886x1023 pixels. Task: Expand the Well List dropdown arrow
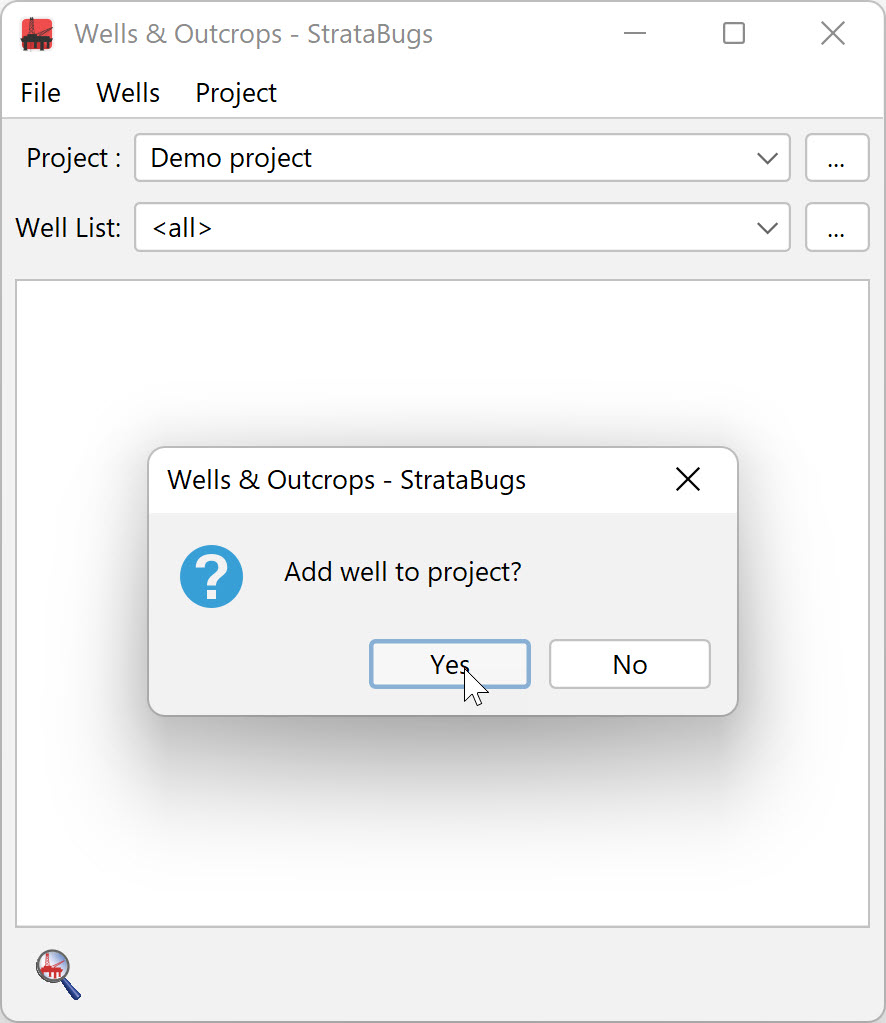767,227
